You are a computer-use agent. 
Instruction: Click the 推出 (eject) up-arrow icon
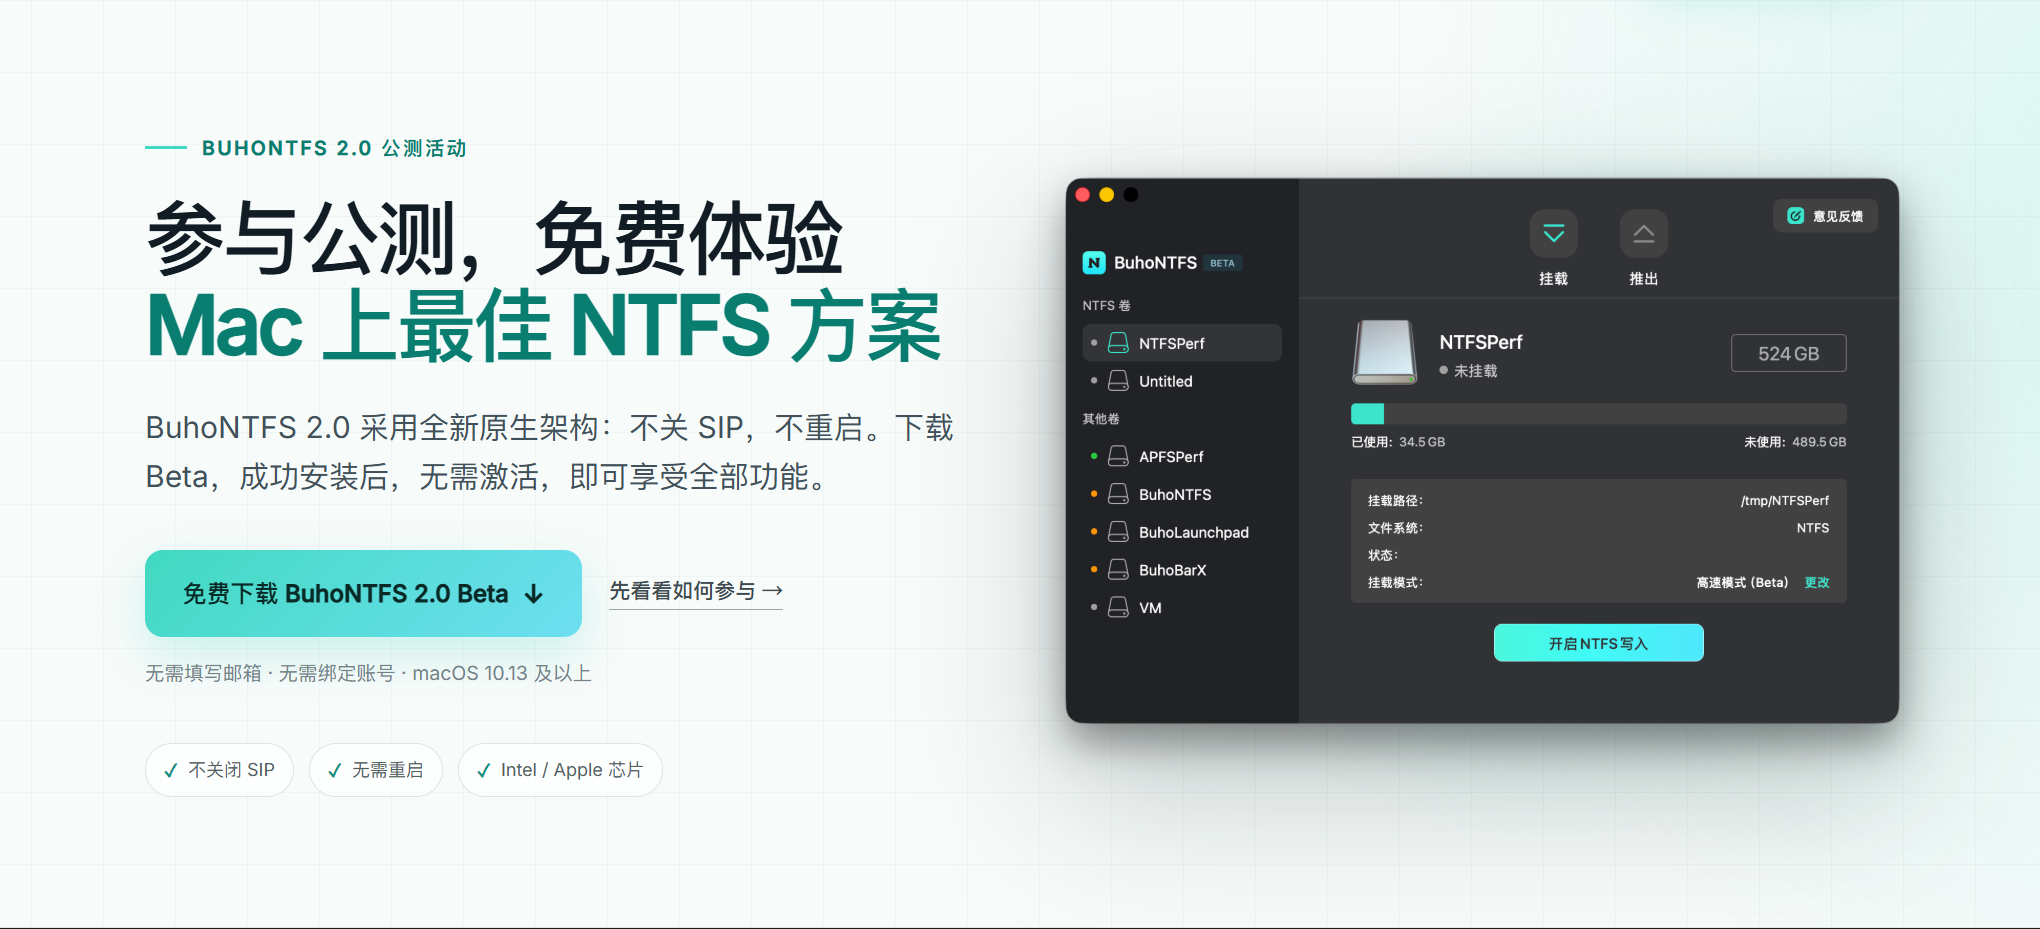[1643, 234]
